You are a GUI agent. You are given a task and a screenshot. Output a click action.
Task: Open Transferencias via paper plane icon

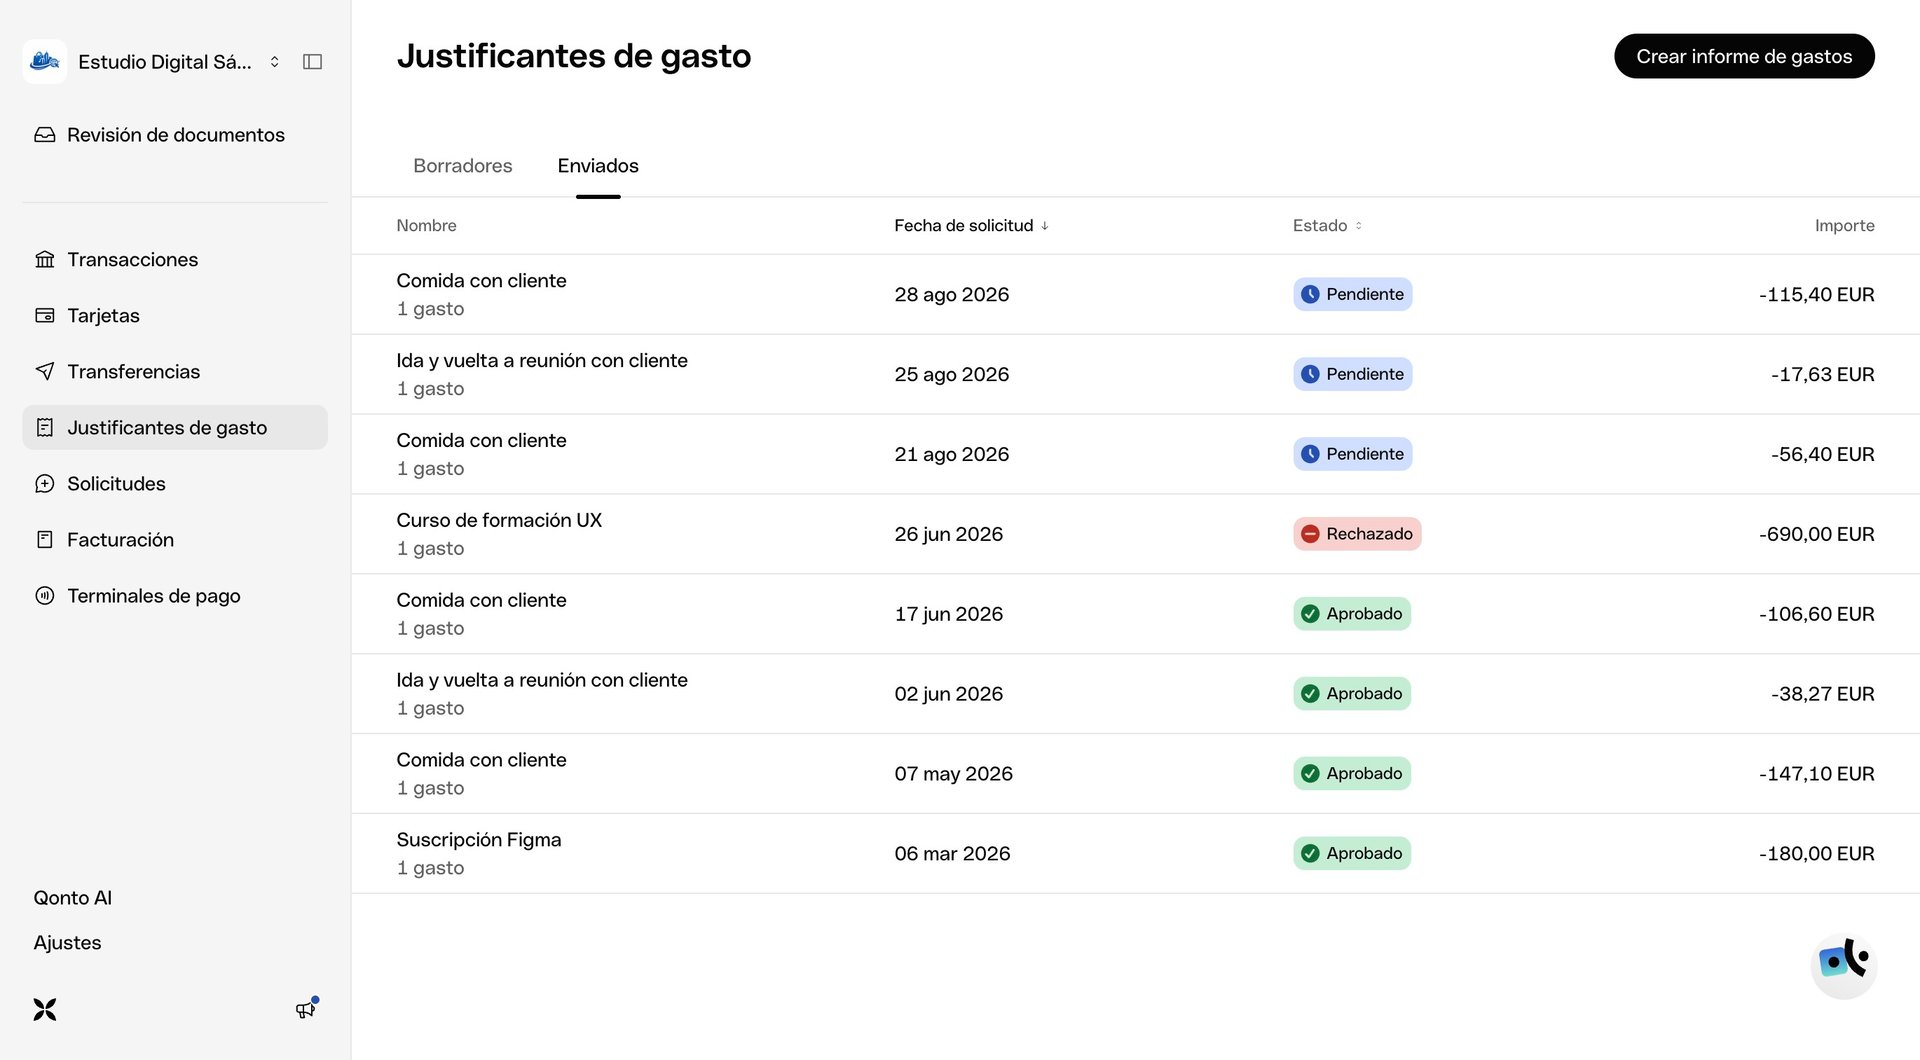click(45, 372)
